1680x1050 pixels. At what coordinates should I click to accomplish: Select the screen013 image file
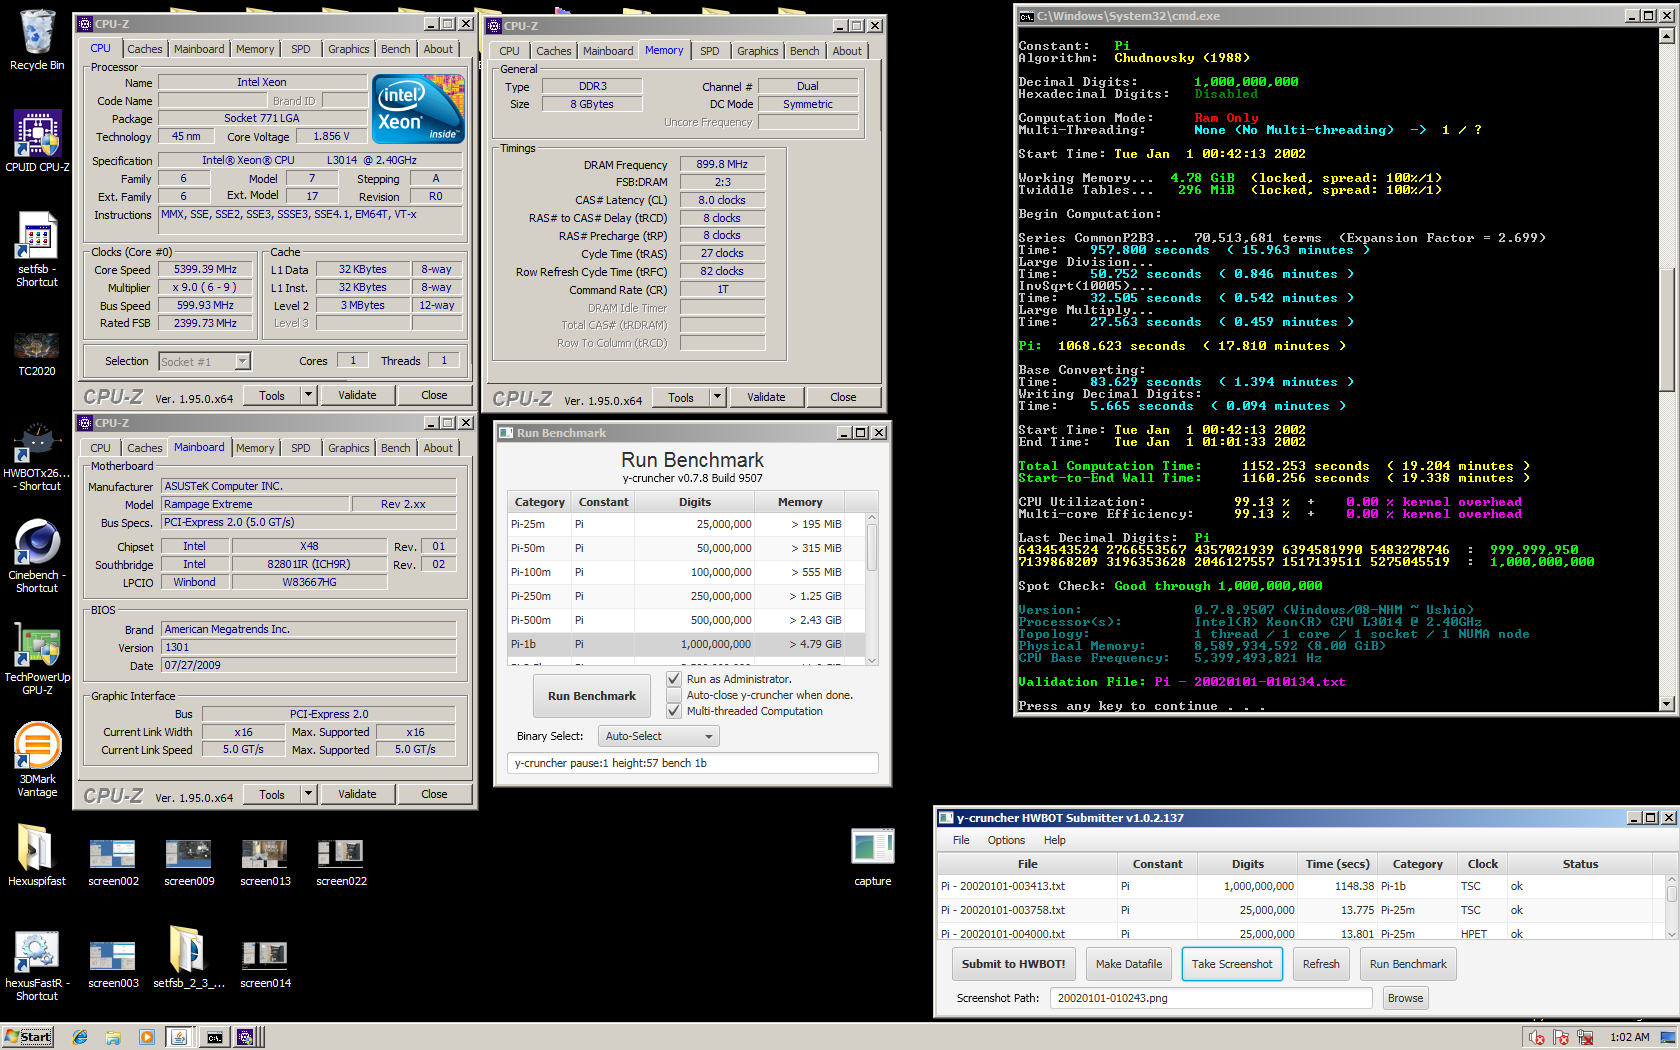click(x=265, y=862)
